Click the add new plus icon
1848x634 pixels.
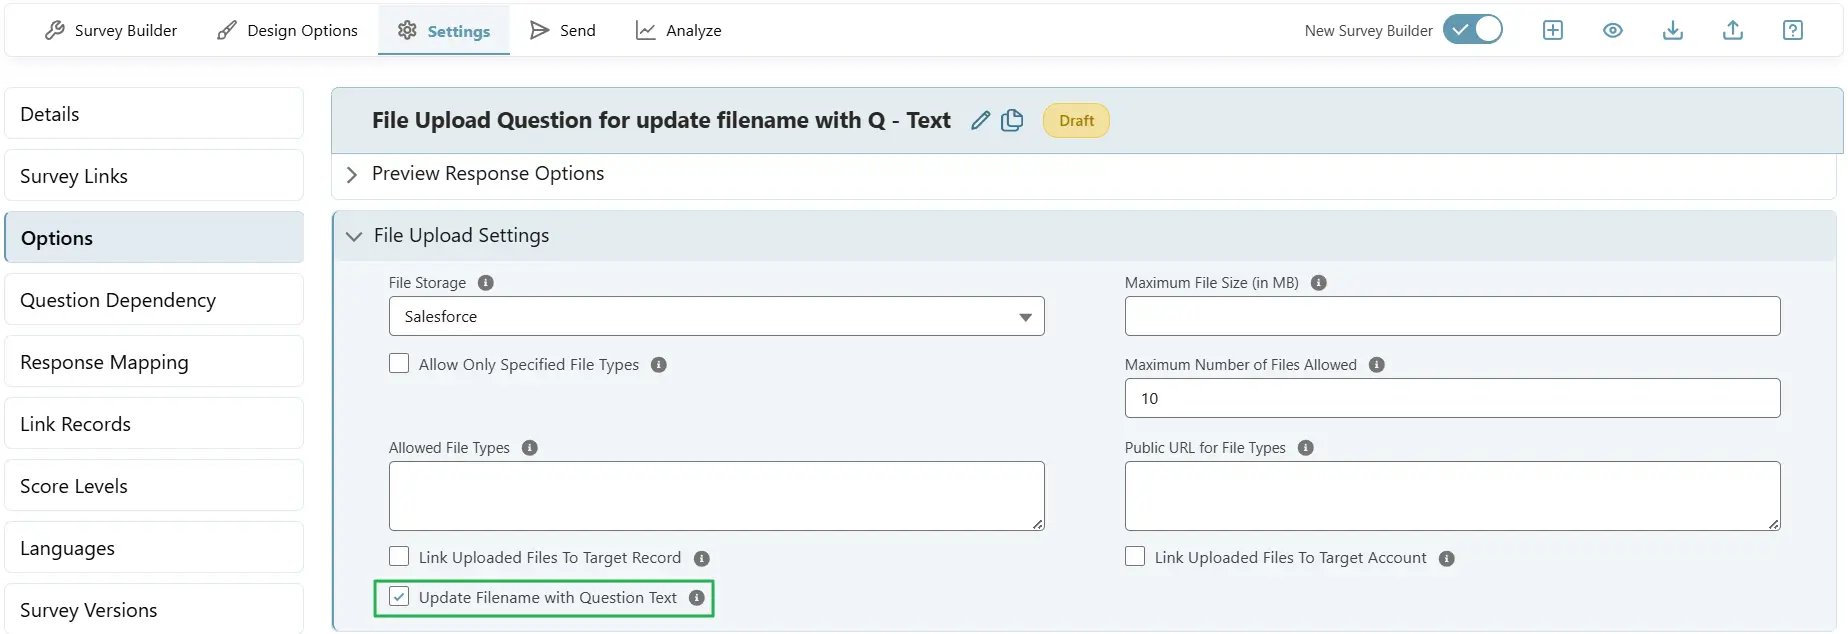(x=1553, y=30)
